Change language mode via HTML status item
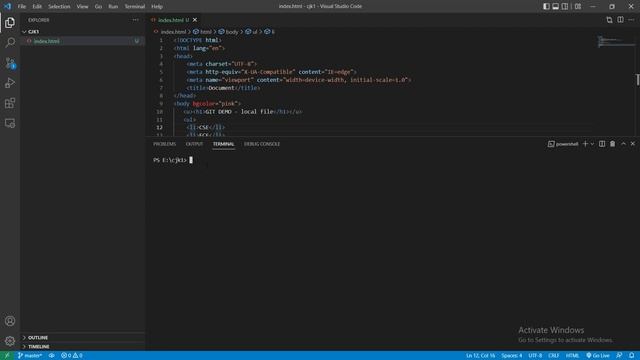The image size is (640, 360). point(572,356)
